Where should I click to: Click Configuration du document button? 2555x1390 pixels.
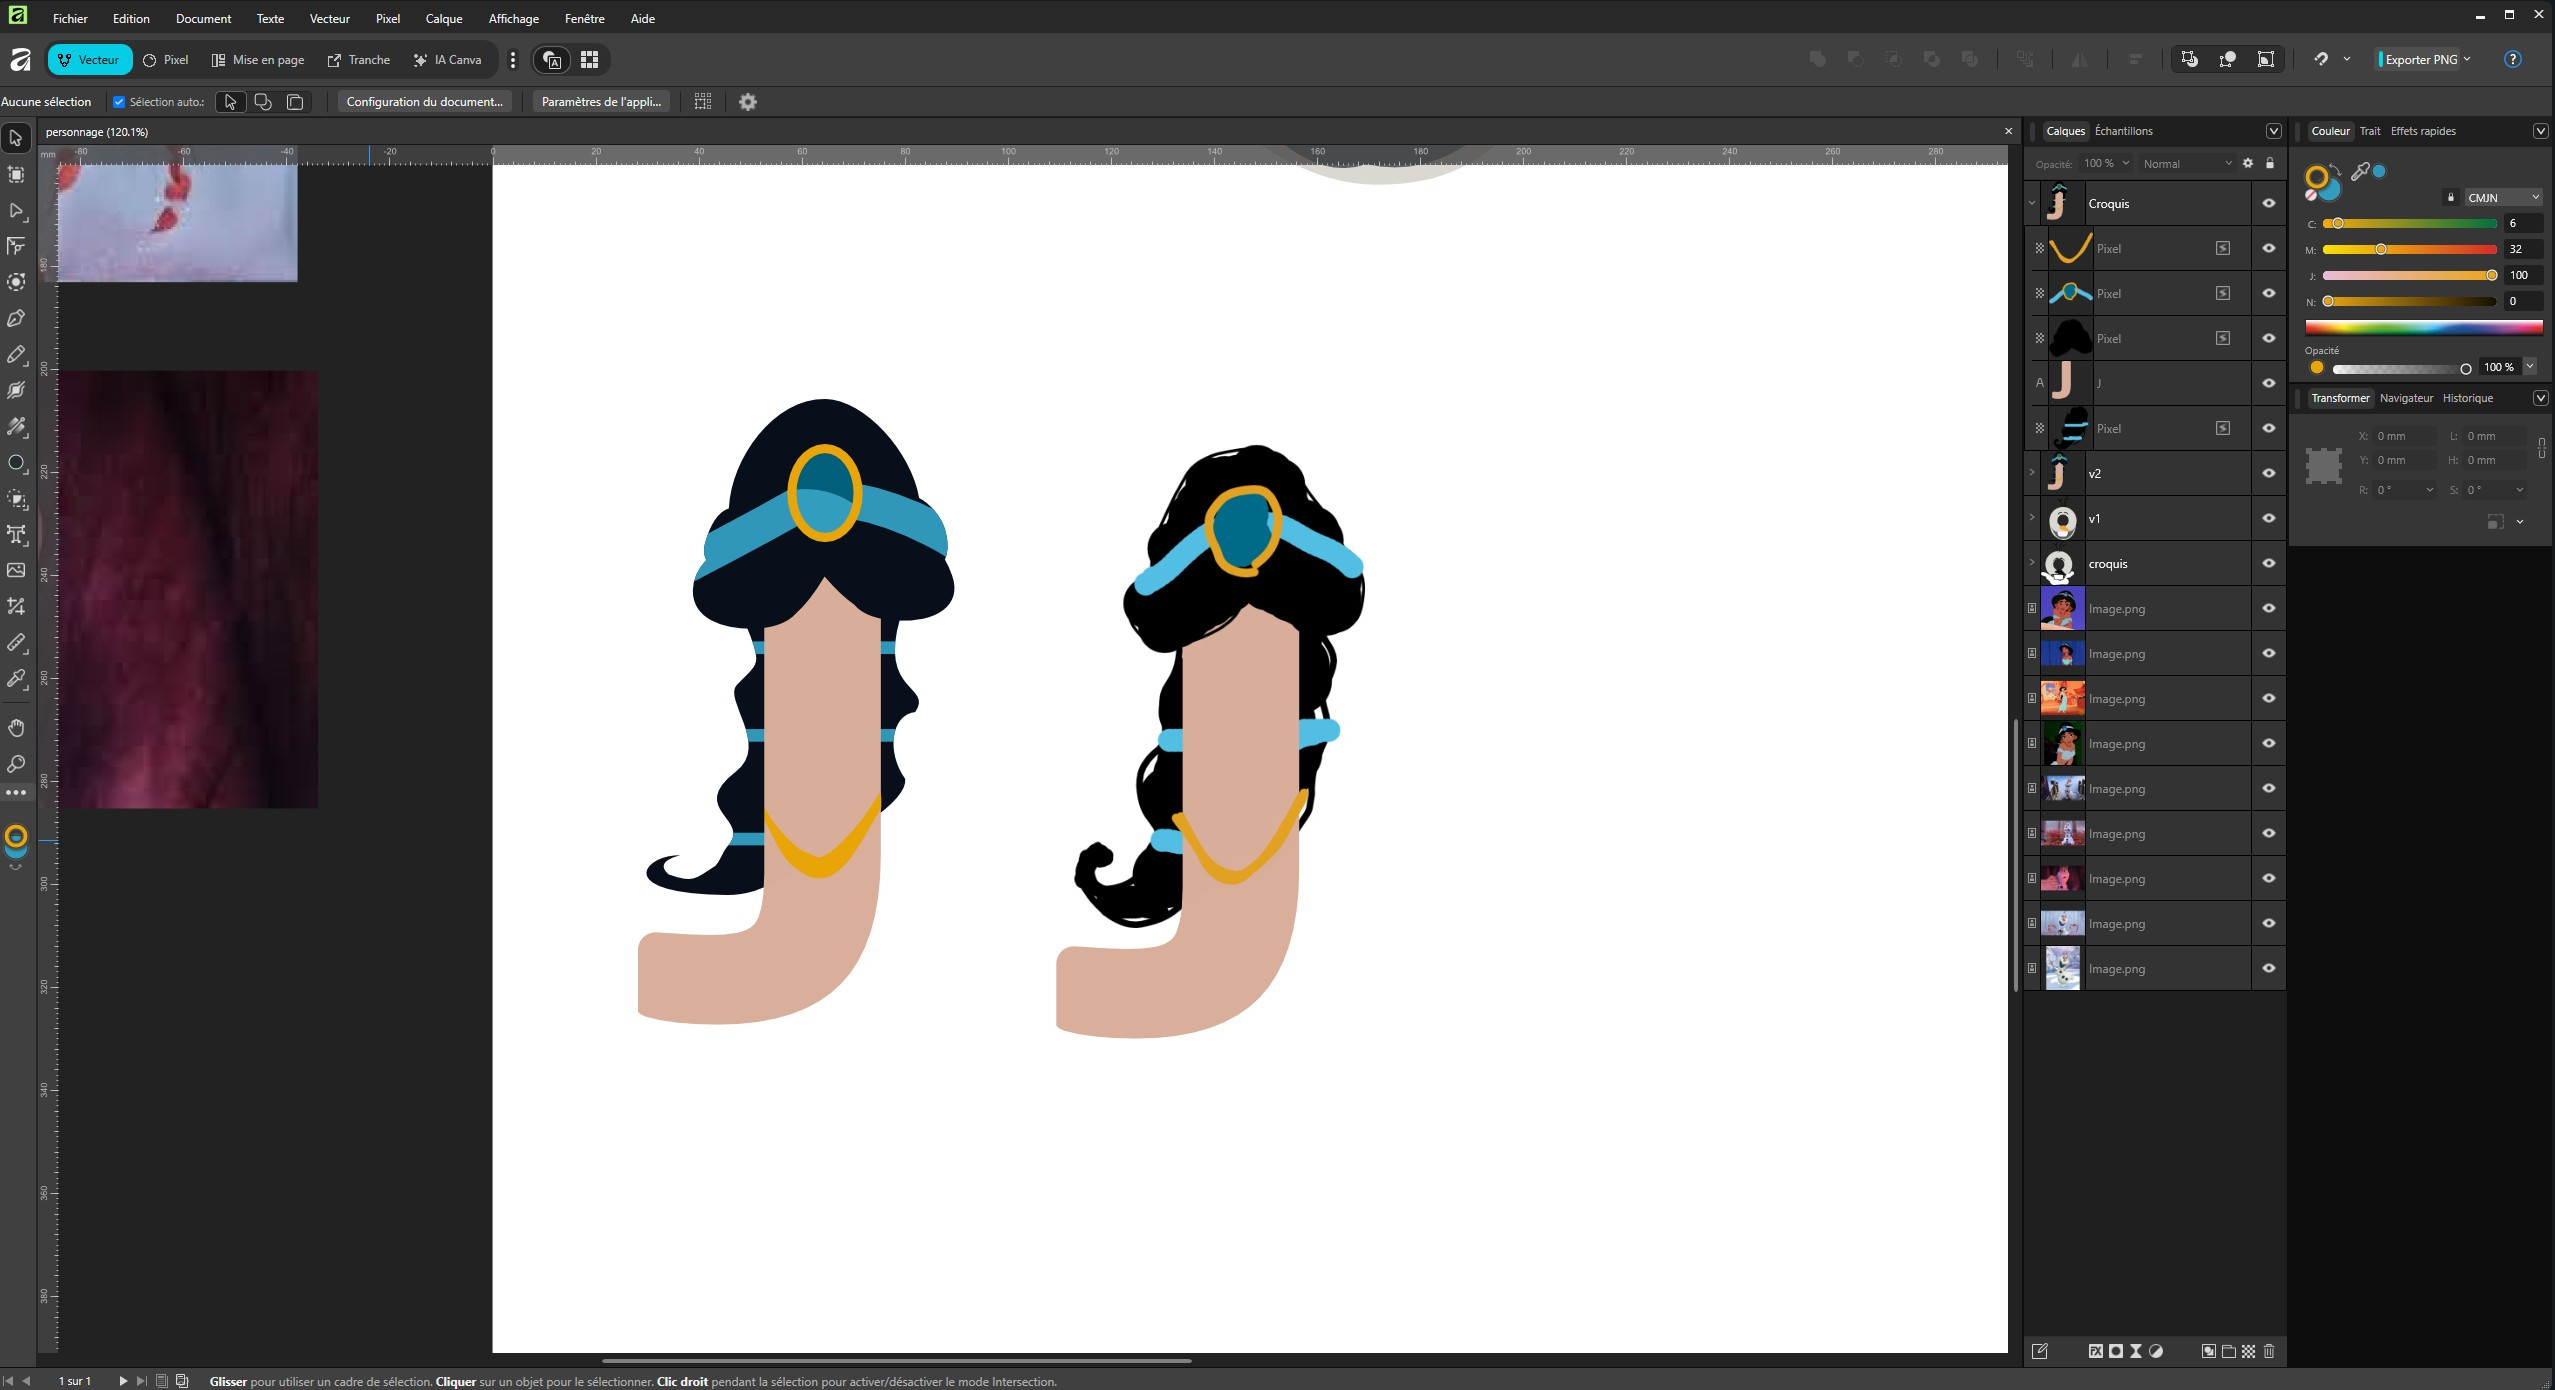(424, 101)
